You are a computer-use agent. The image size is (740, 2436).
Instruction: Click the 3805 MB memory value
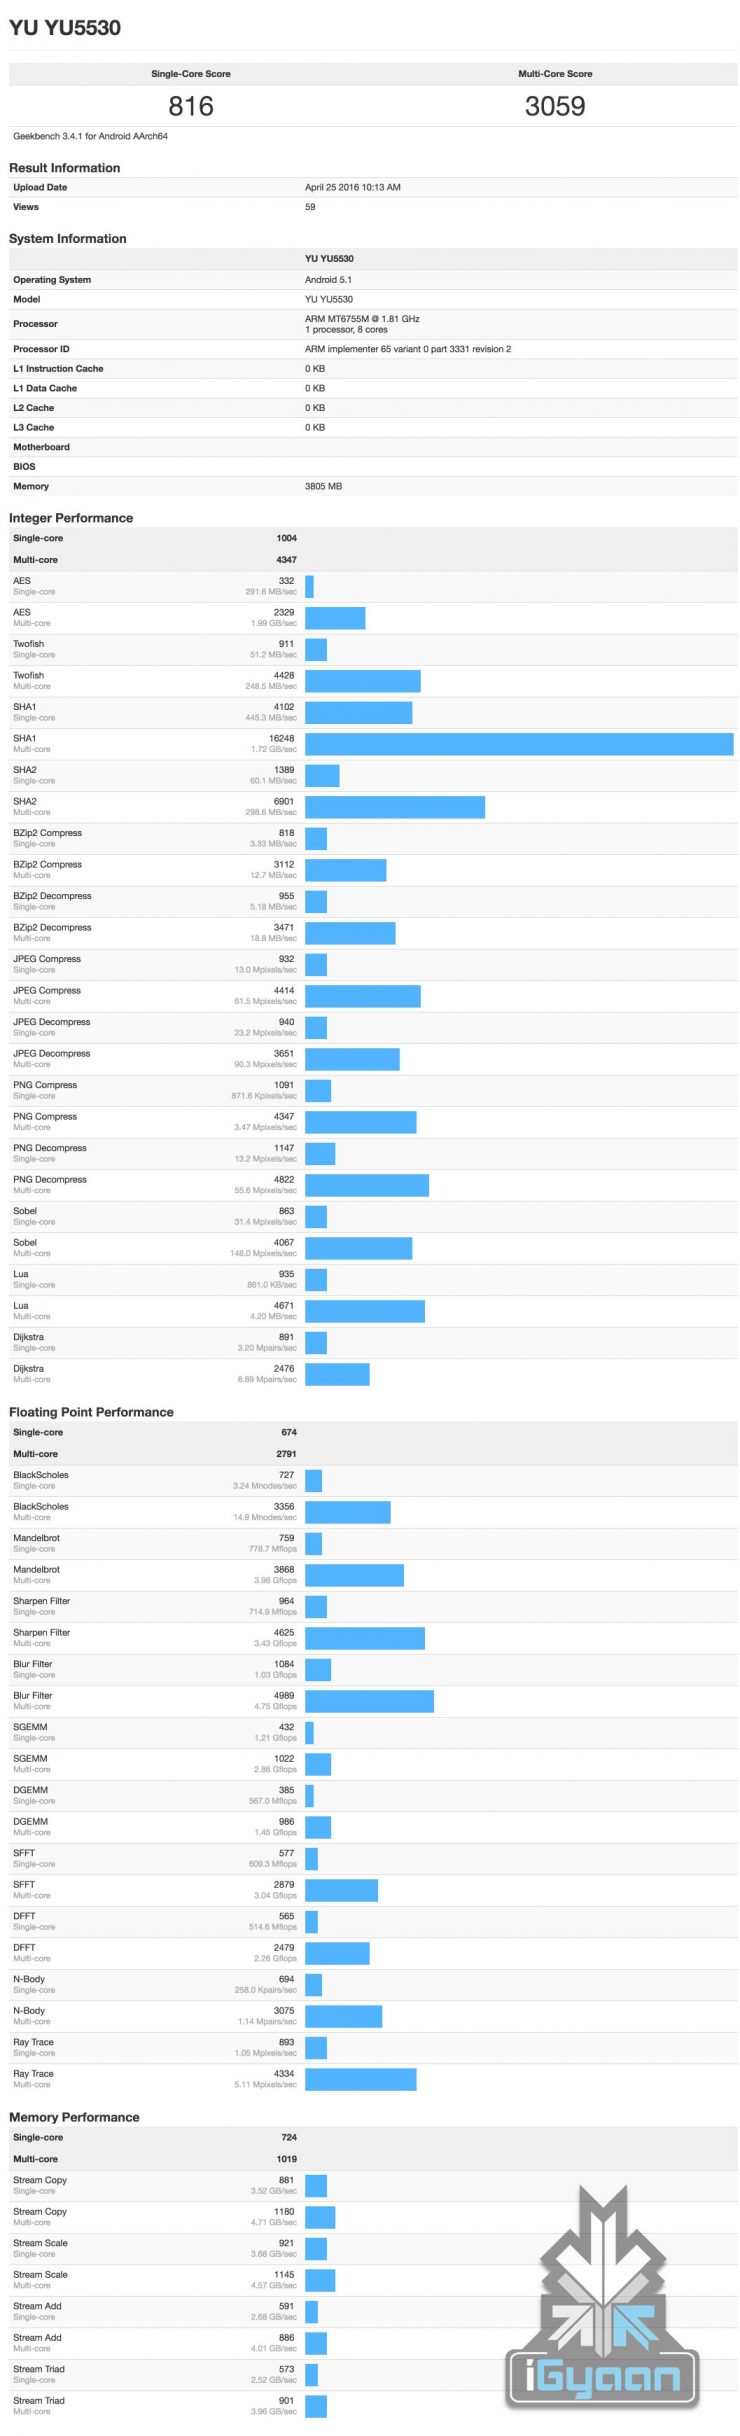pos(323,486)
